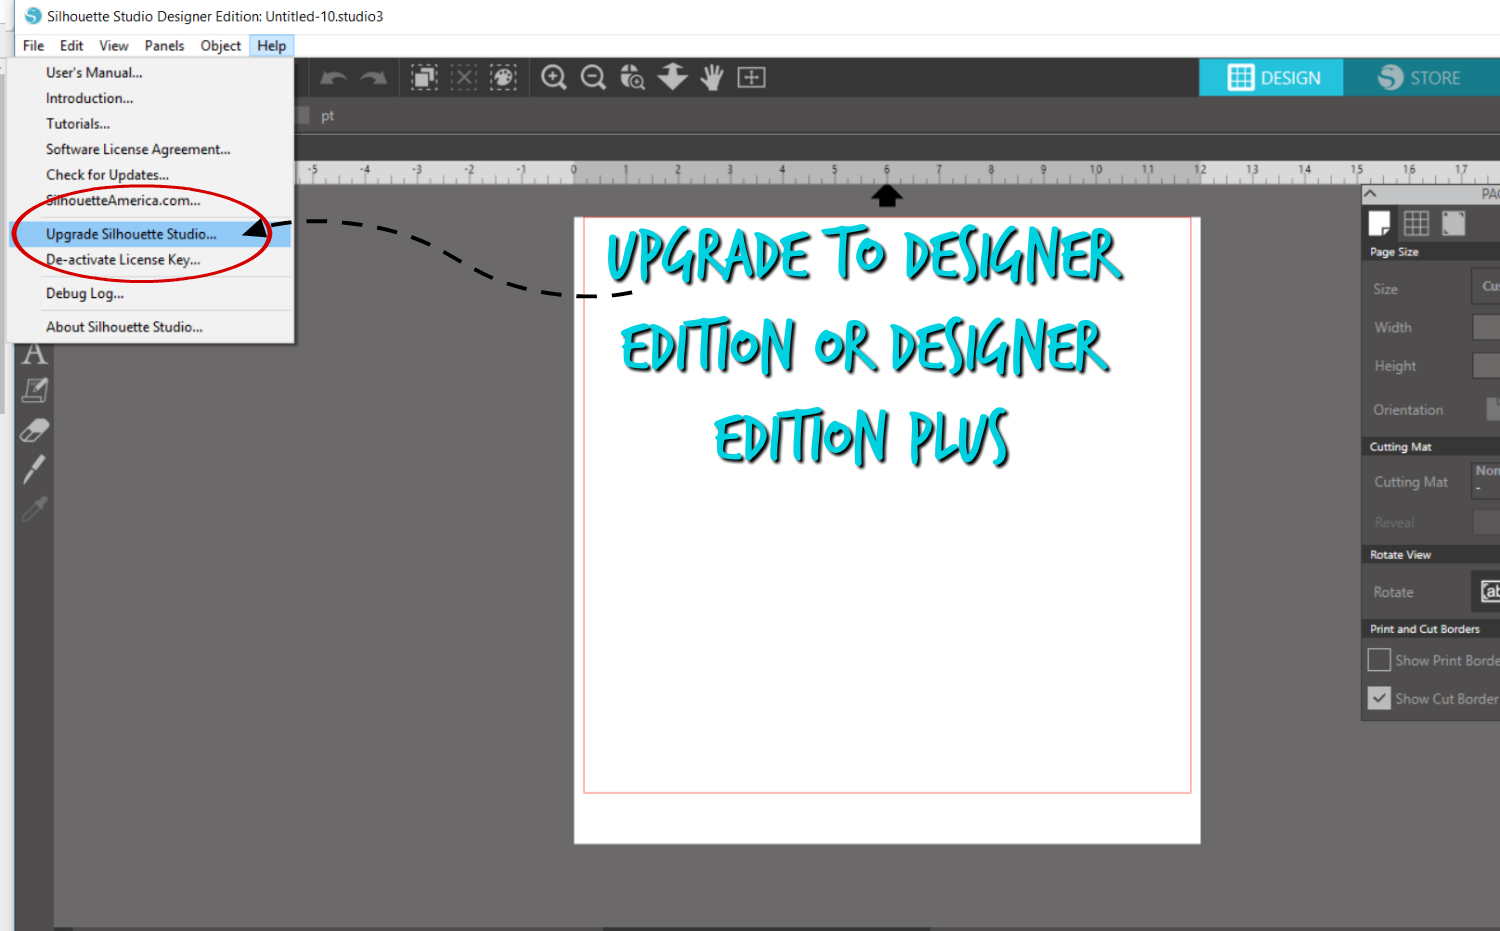
Task: Open the Edit menu
Action: [x=71, y=45]
